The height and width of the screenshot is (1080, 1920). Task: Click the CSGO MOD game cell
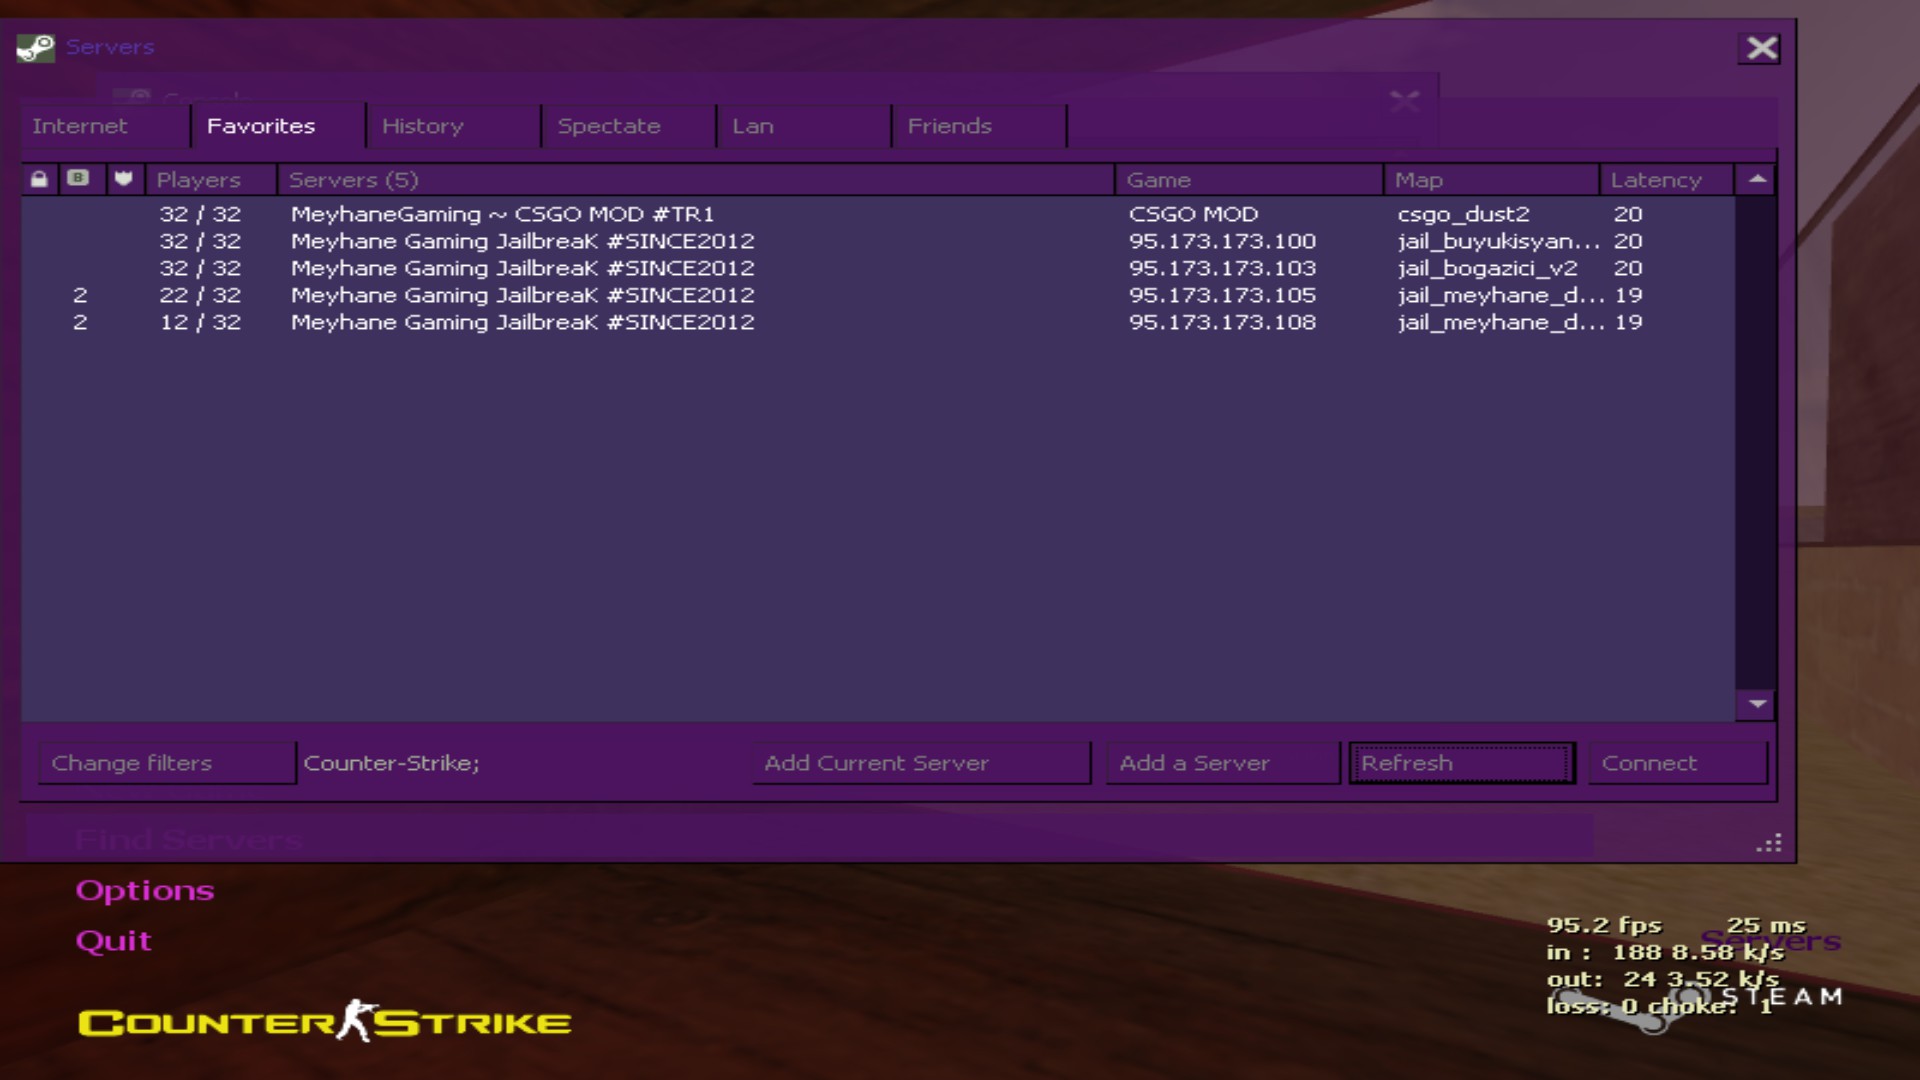pyautogui.click(x=1193, y=214)
